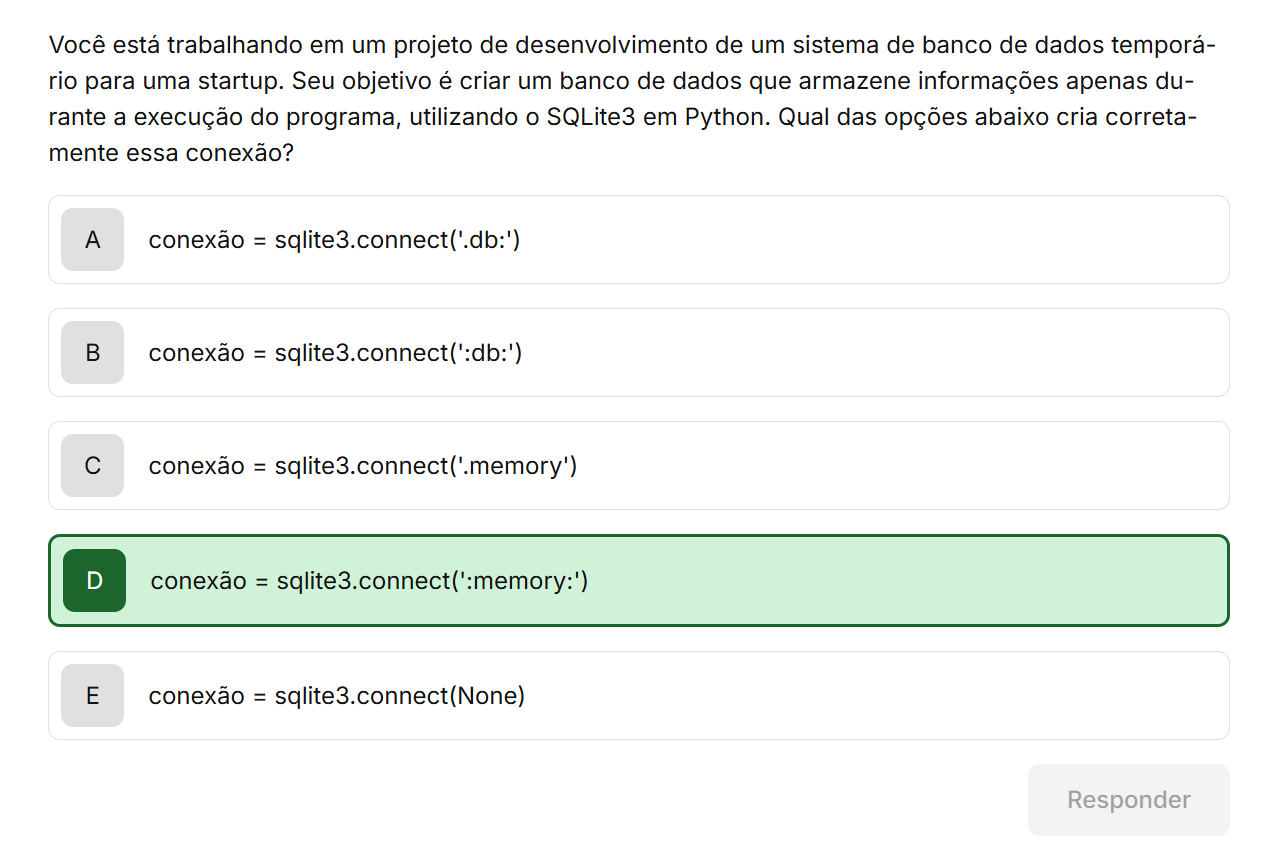Click the letter E badge
This screenshot has height=841, width=1280.
click(92, 695)
